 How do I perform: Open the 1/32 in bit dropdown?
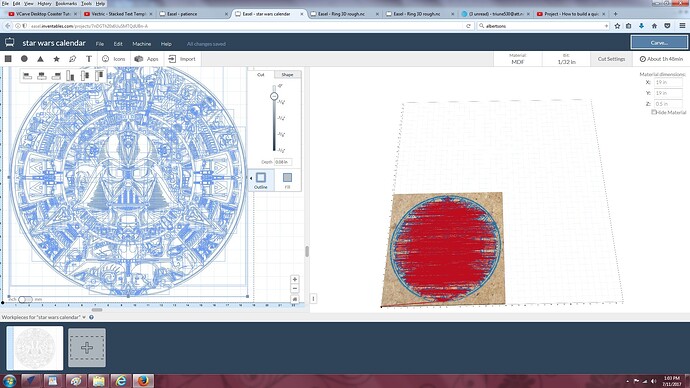click(566, 59)
